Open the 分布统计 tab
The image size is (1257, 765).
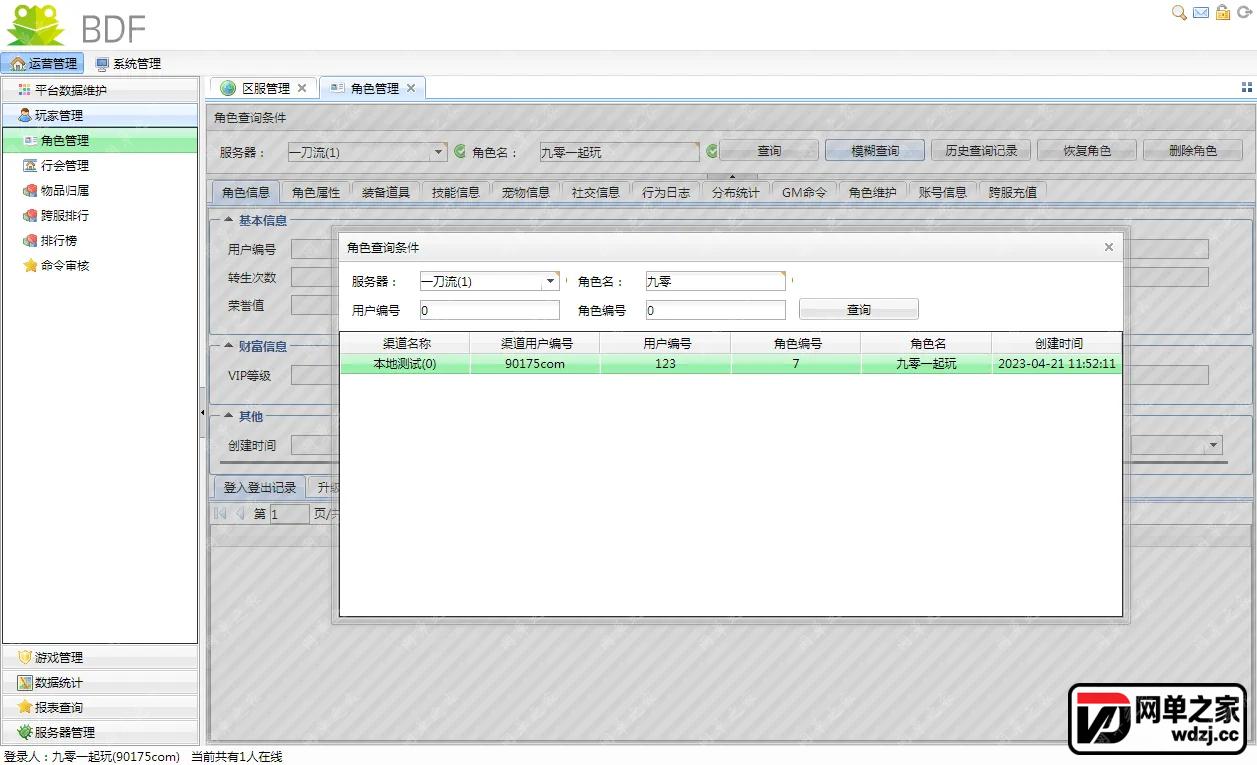click(736, 192)
